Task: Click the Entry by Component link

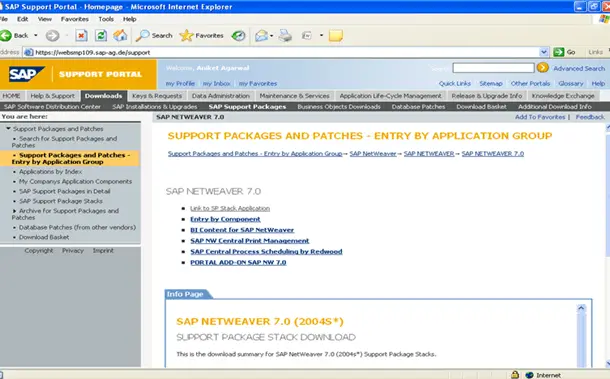Action: click(225, 219)
